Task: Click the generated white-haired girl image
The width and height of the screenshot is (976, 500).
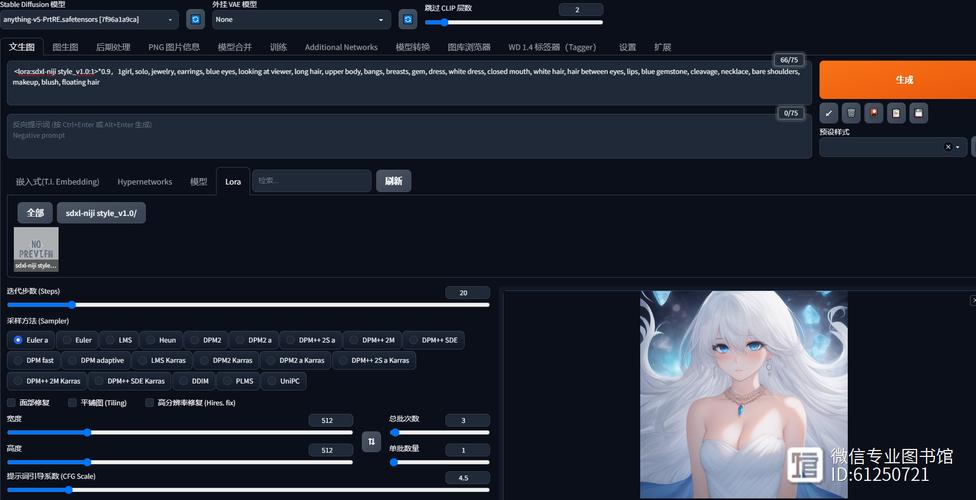Action: (x=744, y=395)
